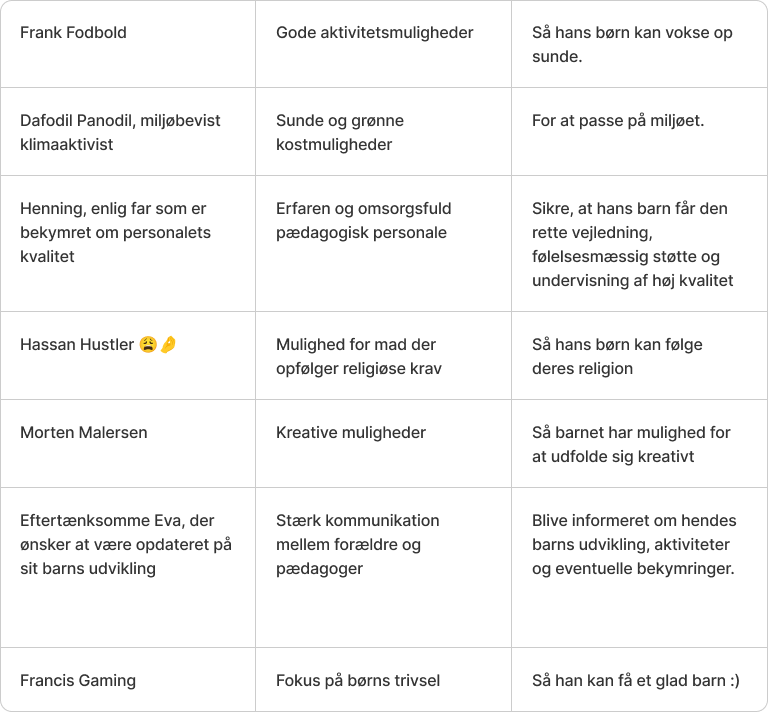Screen dimensions: 768x712
Task: Select the Kreative muligheder cell
Action: point(384,443)
